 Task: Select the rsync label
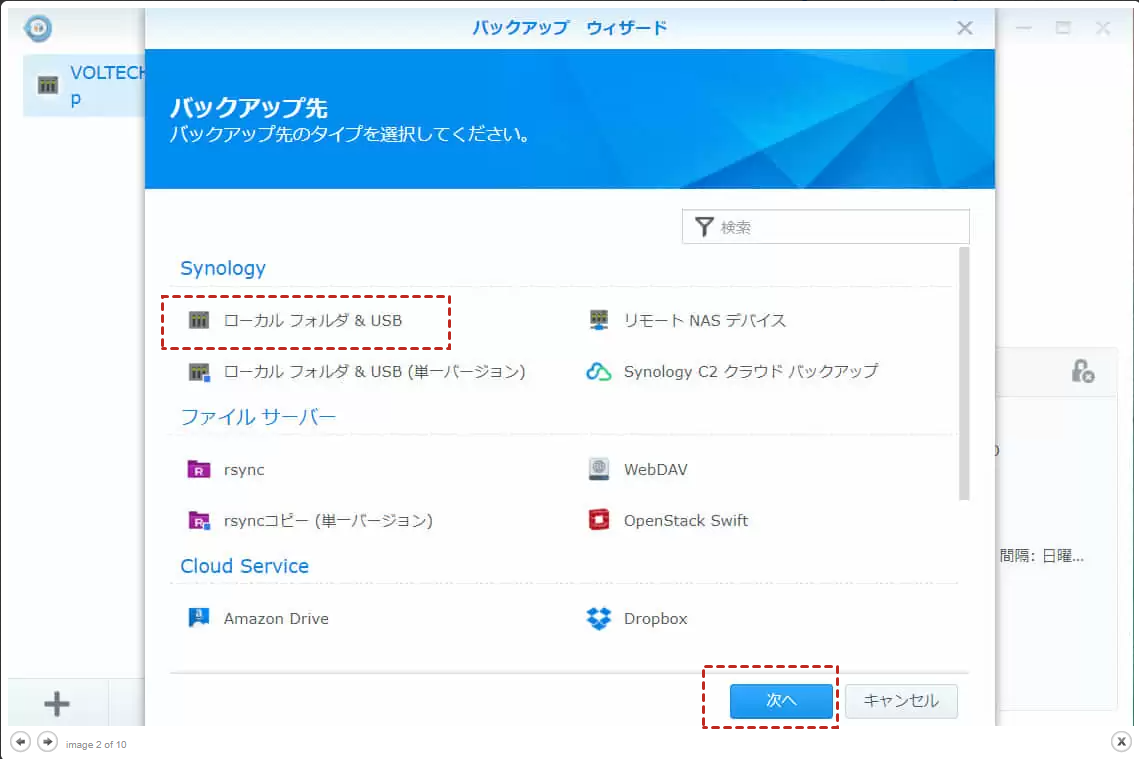pyautogui.click(x=244, y=470)
